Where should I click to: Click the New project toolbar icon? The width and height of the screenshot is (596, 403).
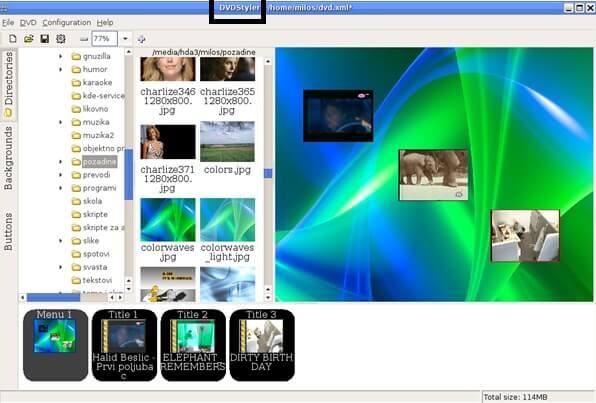(x=13, y=39)
